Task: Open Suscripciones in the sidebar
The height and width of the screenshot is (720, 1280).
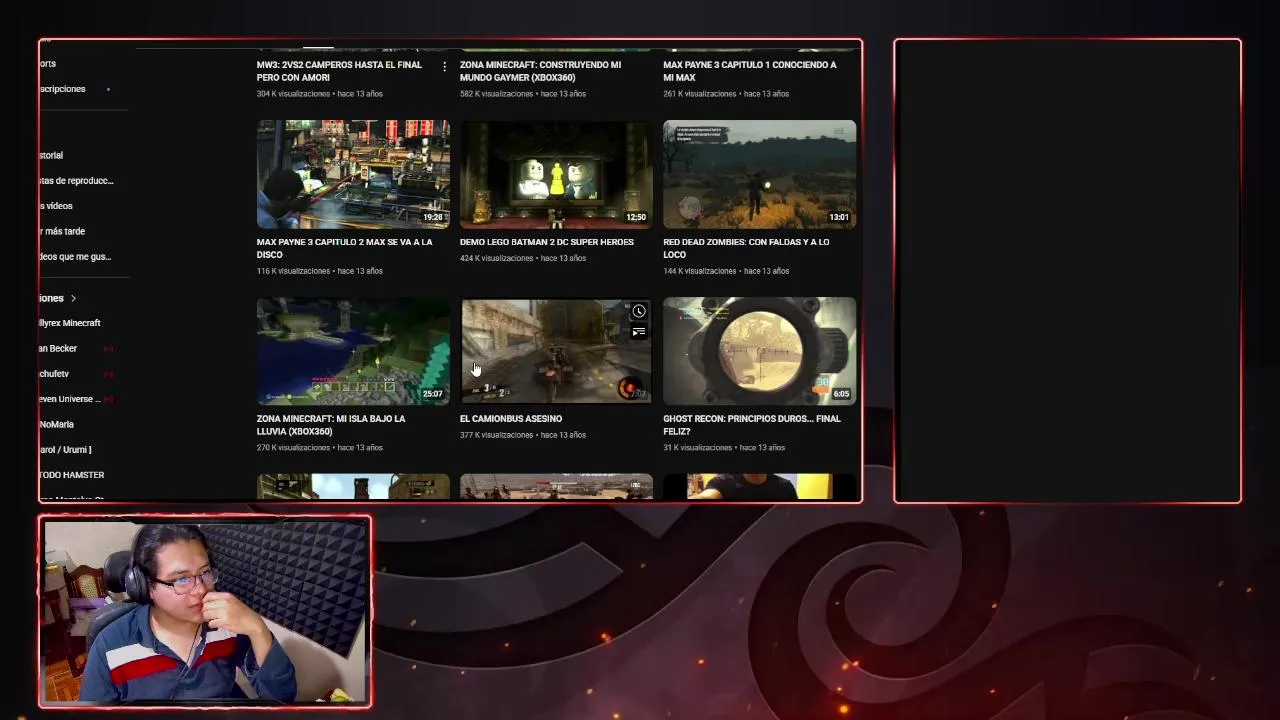Action: point(63,89)
